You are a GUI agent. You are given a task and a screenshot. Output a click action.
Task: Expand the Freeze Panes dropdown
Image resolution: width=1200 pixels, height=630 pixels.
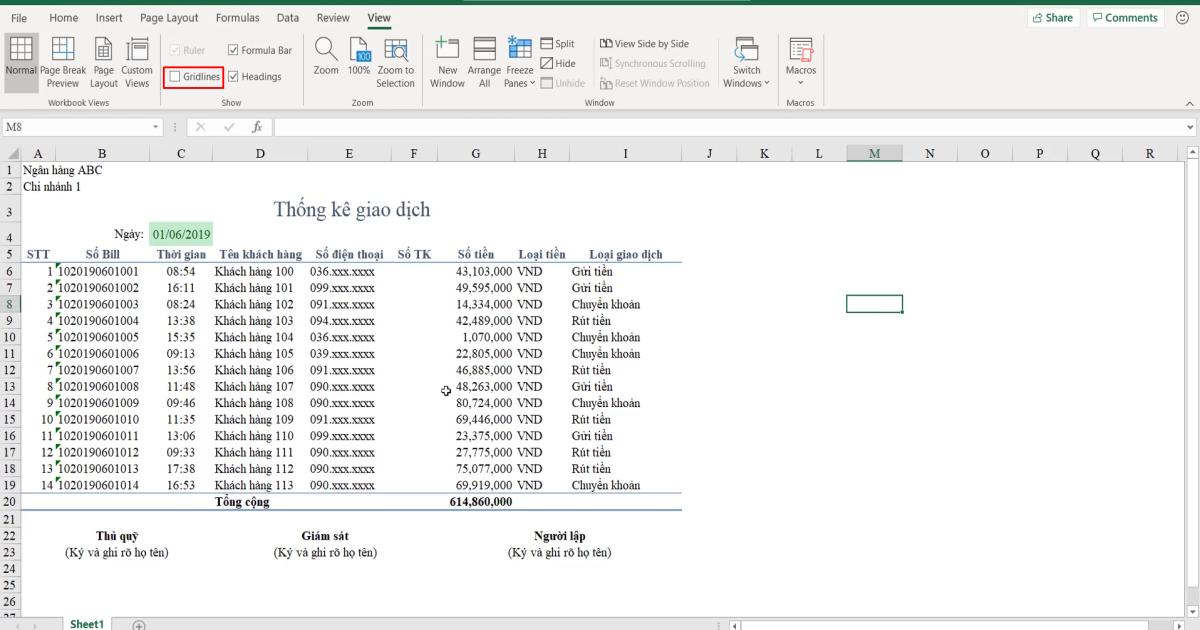[x=519, y=62]
